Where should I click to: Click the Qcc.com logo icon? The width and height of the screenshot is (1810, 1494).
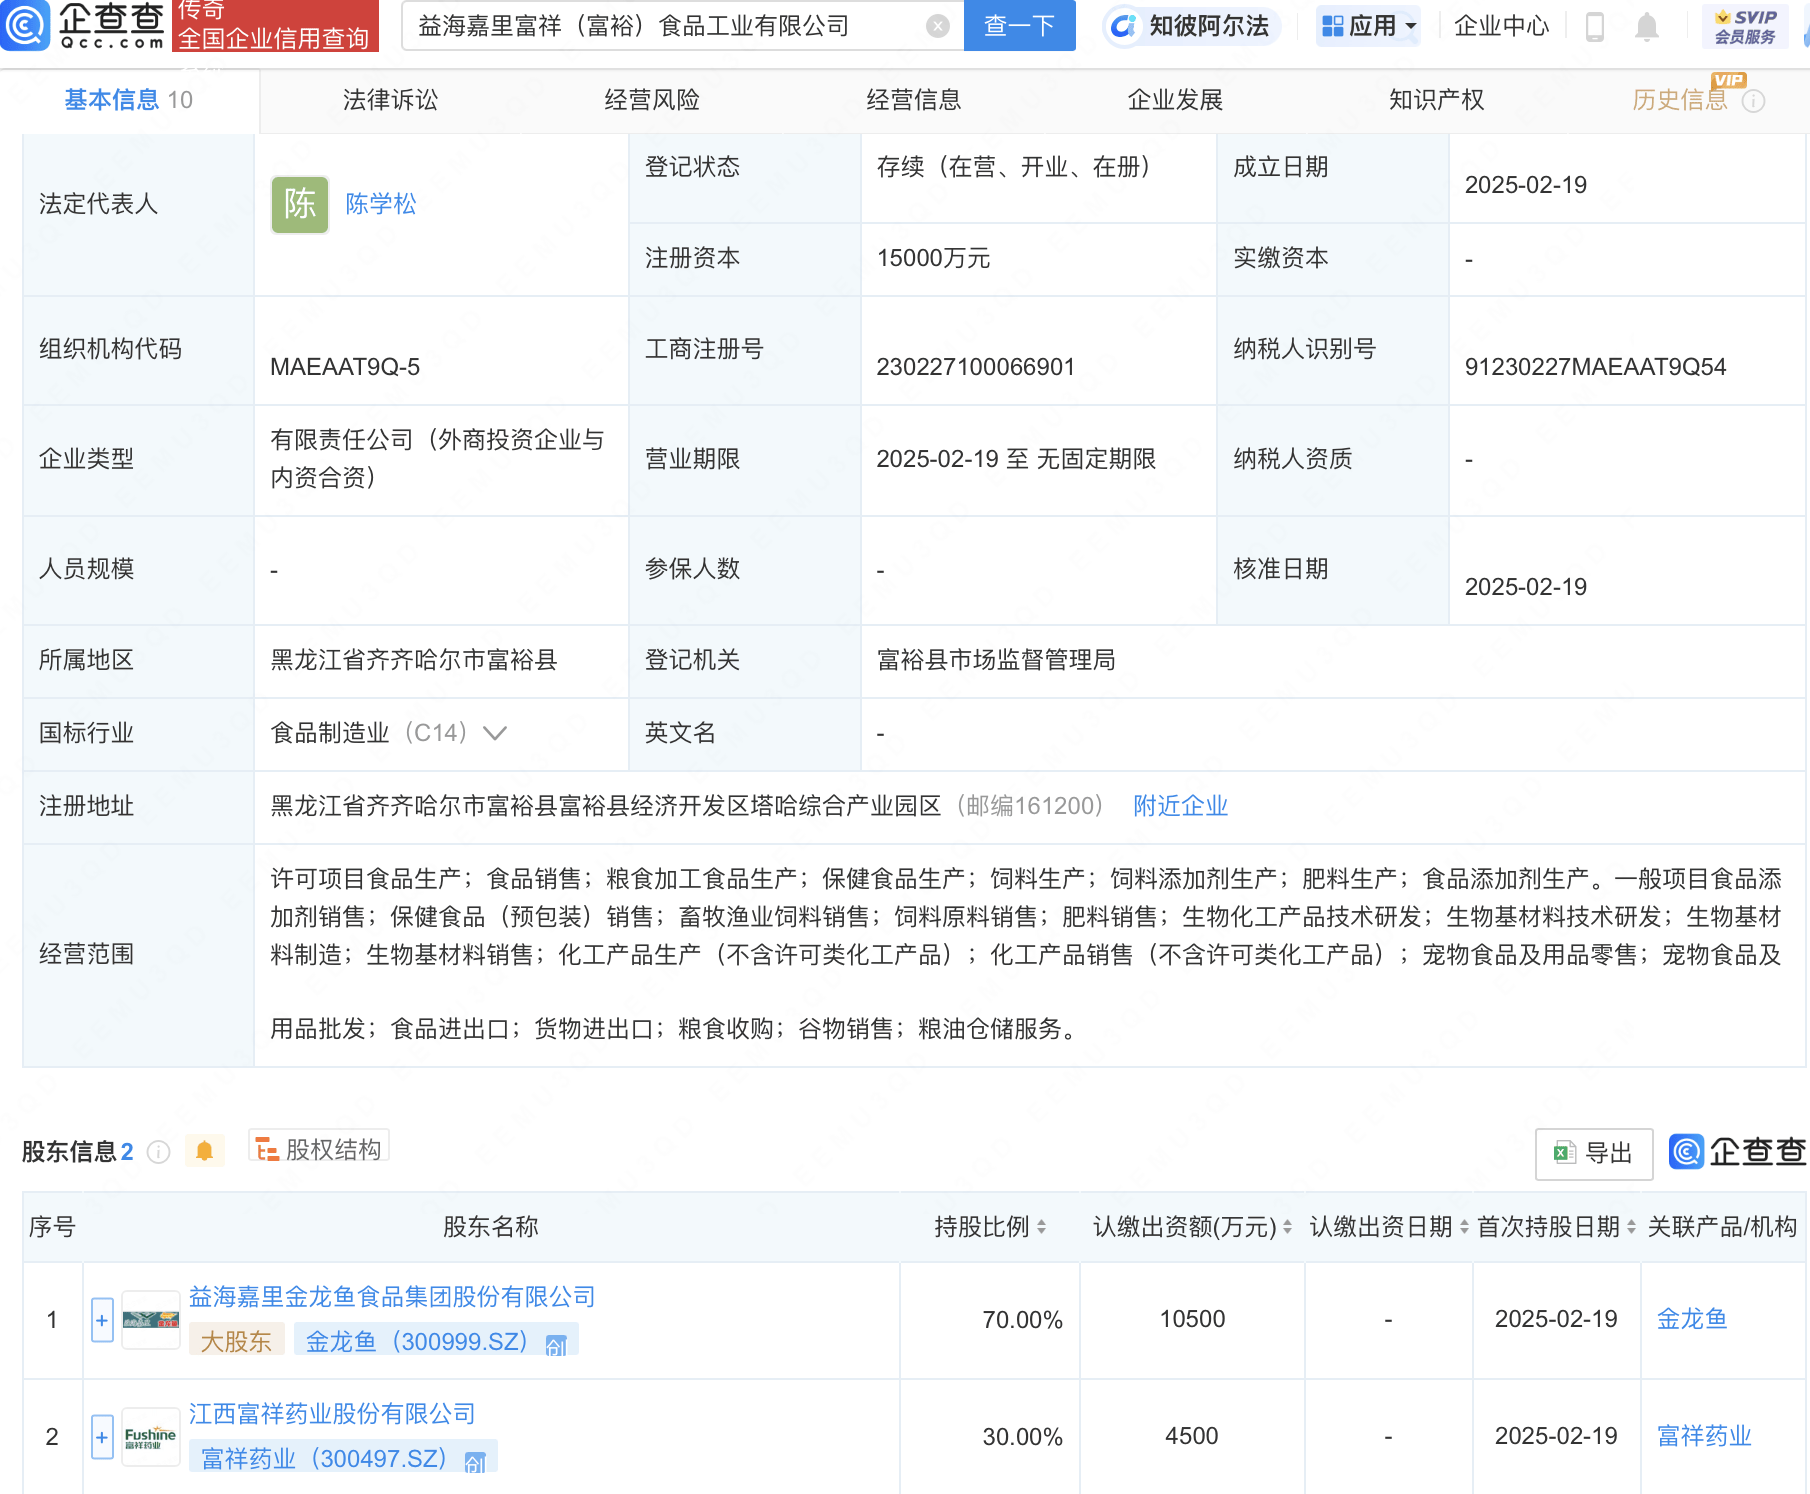click(x=24, y=25)
